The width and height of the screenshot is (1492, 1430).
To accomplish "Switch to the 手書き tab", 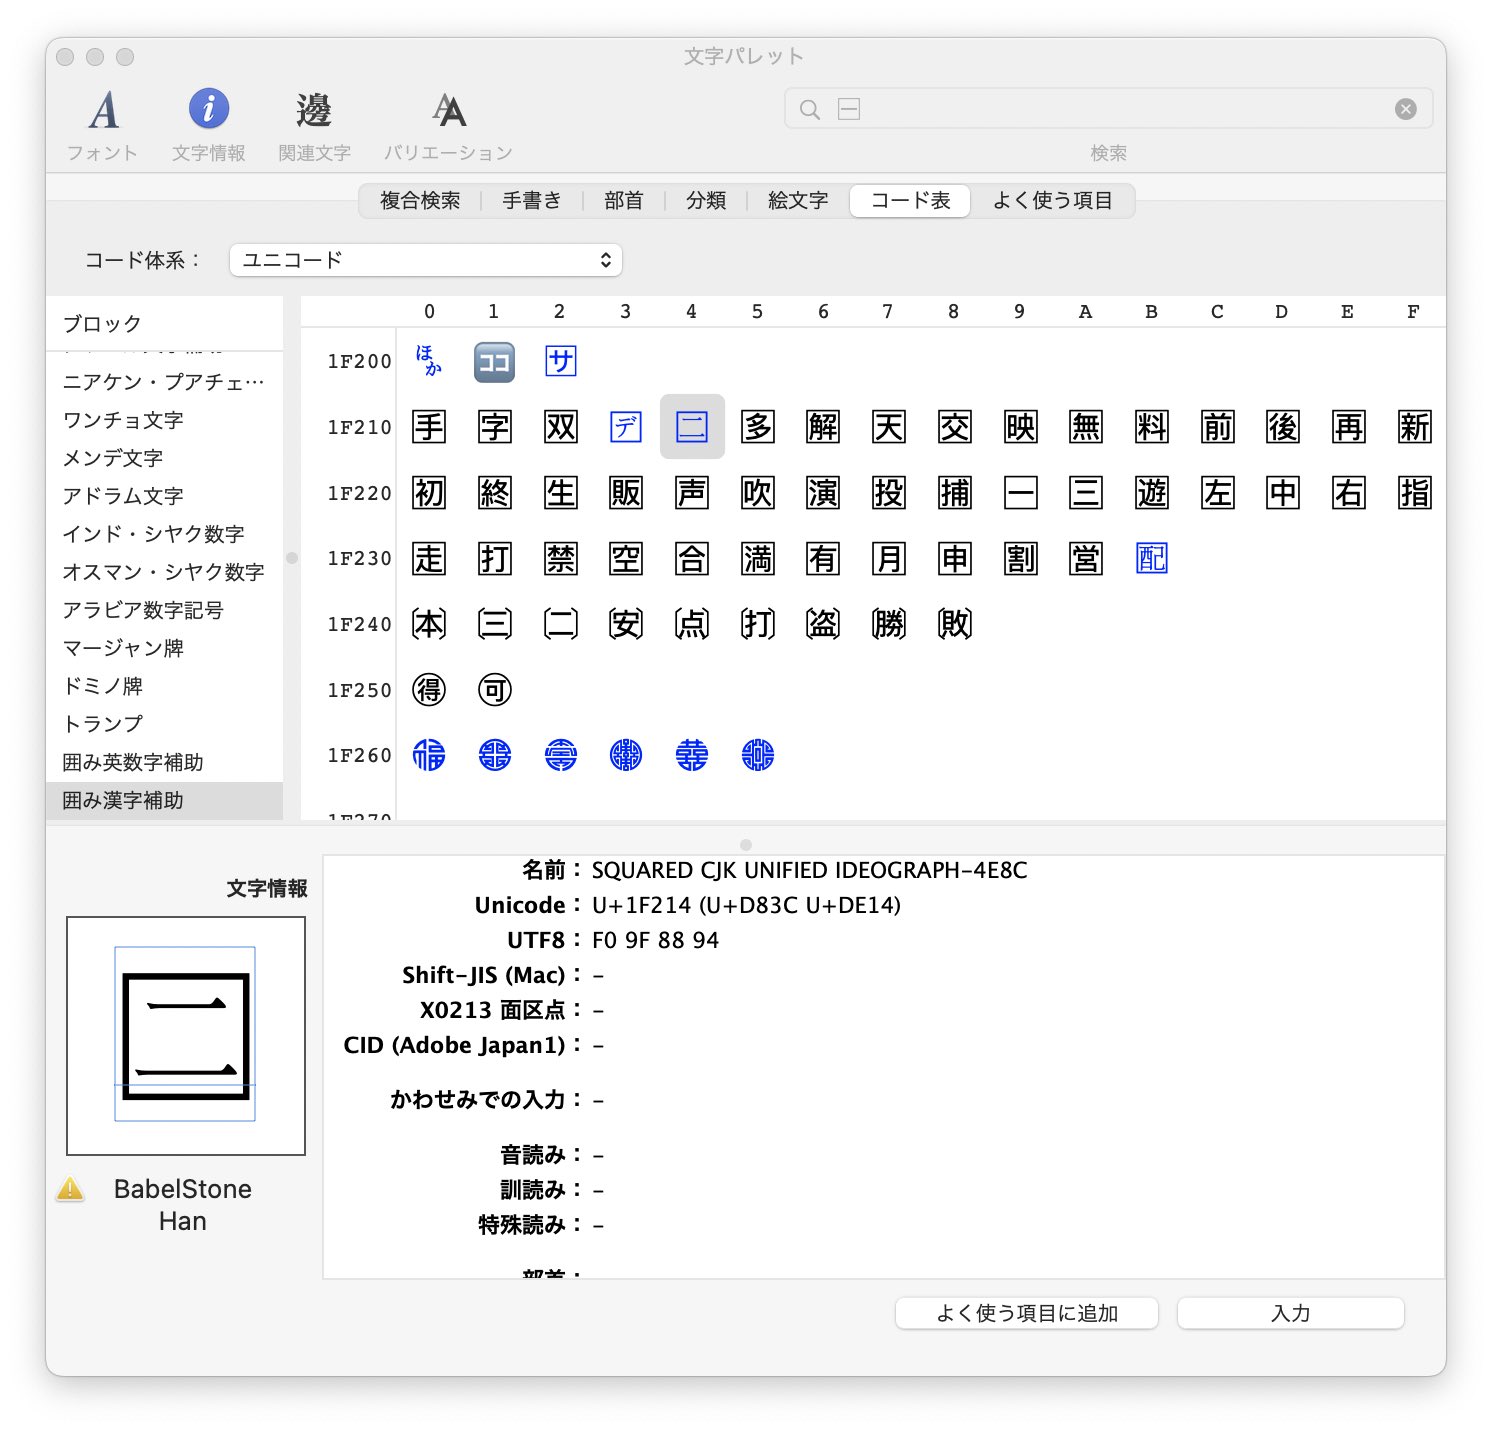I will [532, 201].
